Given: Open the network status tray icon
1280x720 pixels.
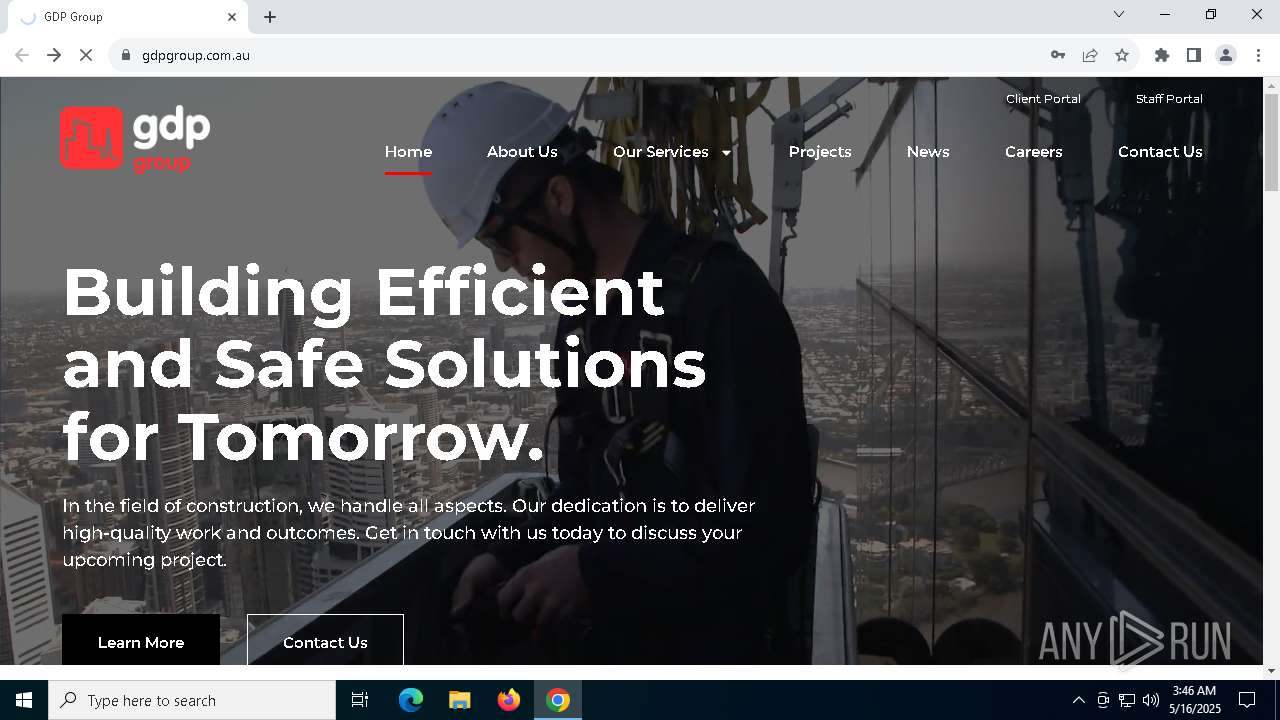Looking at the screenshot, I should (x=1127, y=700).
